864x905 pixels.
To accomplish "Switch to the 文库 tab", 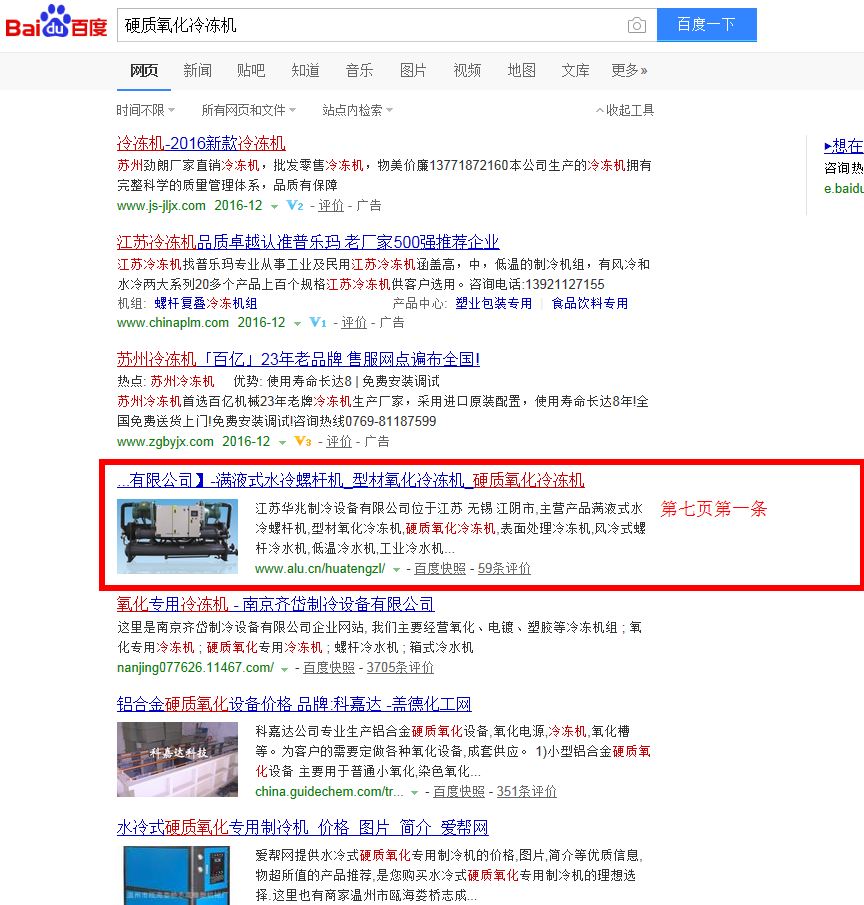I will (x=575, y=70).
